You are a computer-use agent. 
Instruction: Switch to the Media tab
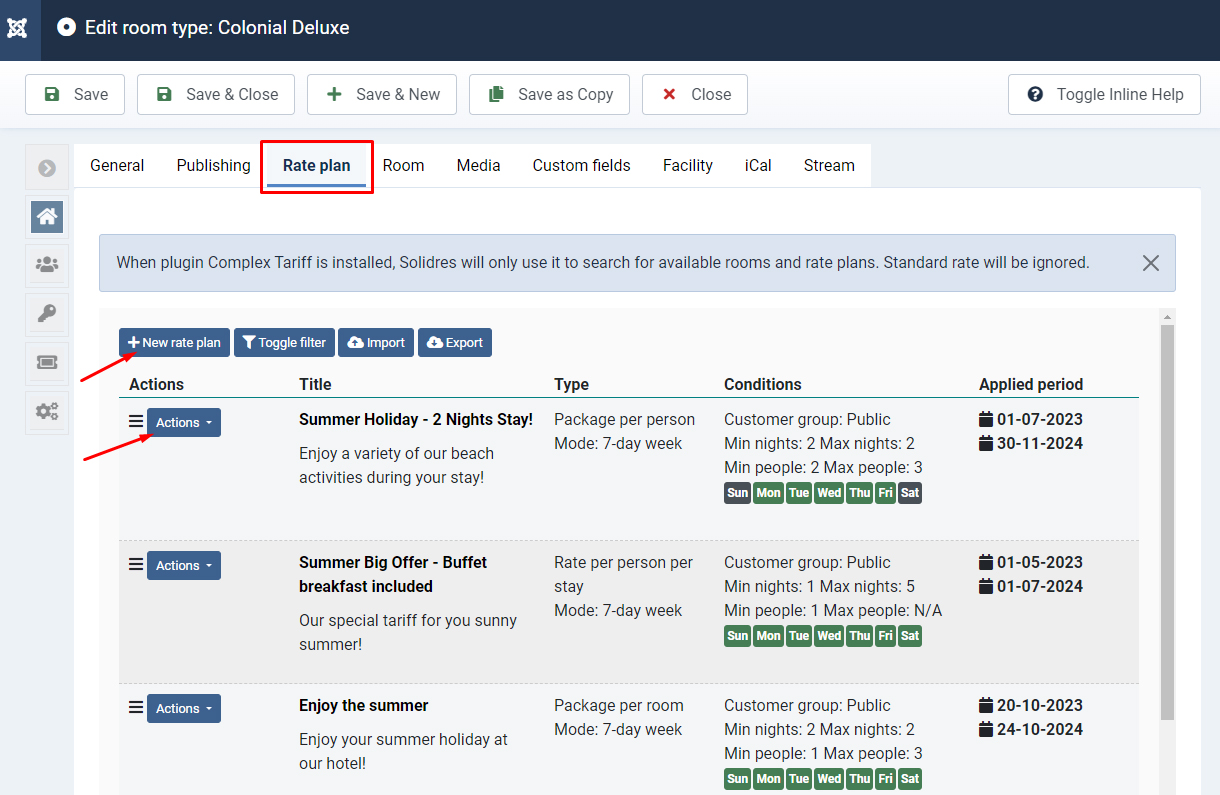pos(478,166)
